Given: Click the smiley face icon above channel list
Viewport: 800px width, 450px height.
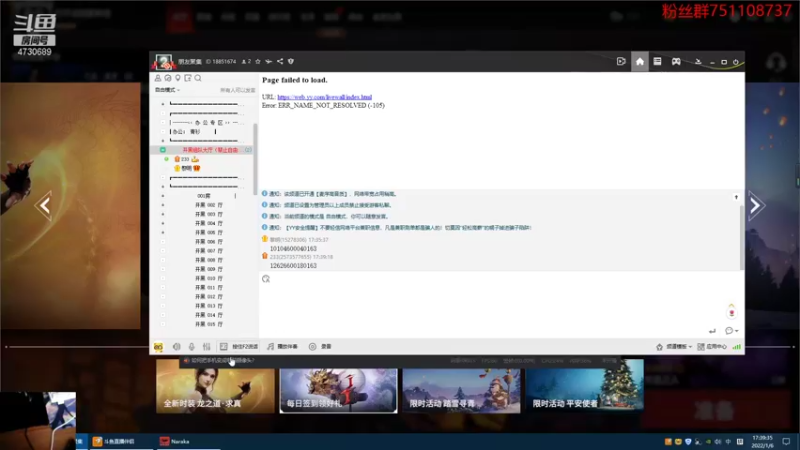Looking at the screenshot, I should tap(168, 78).
